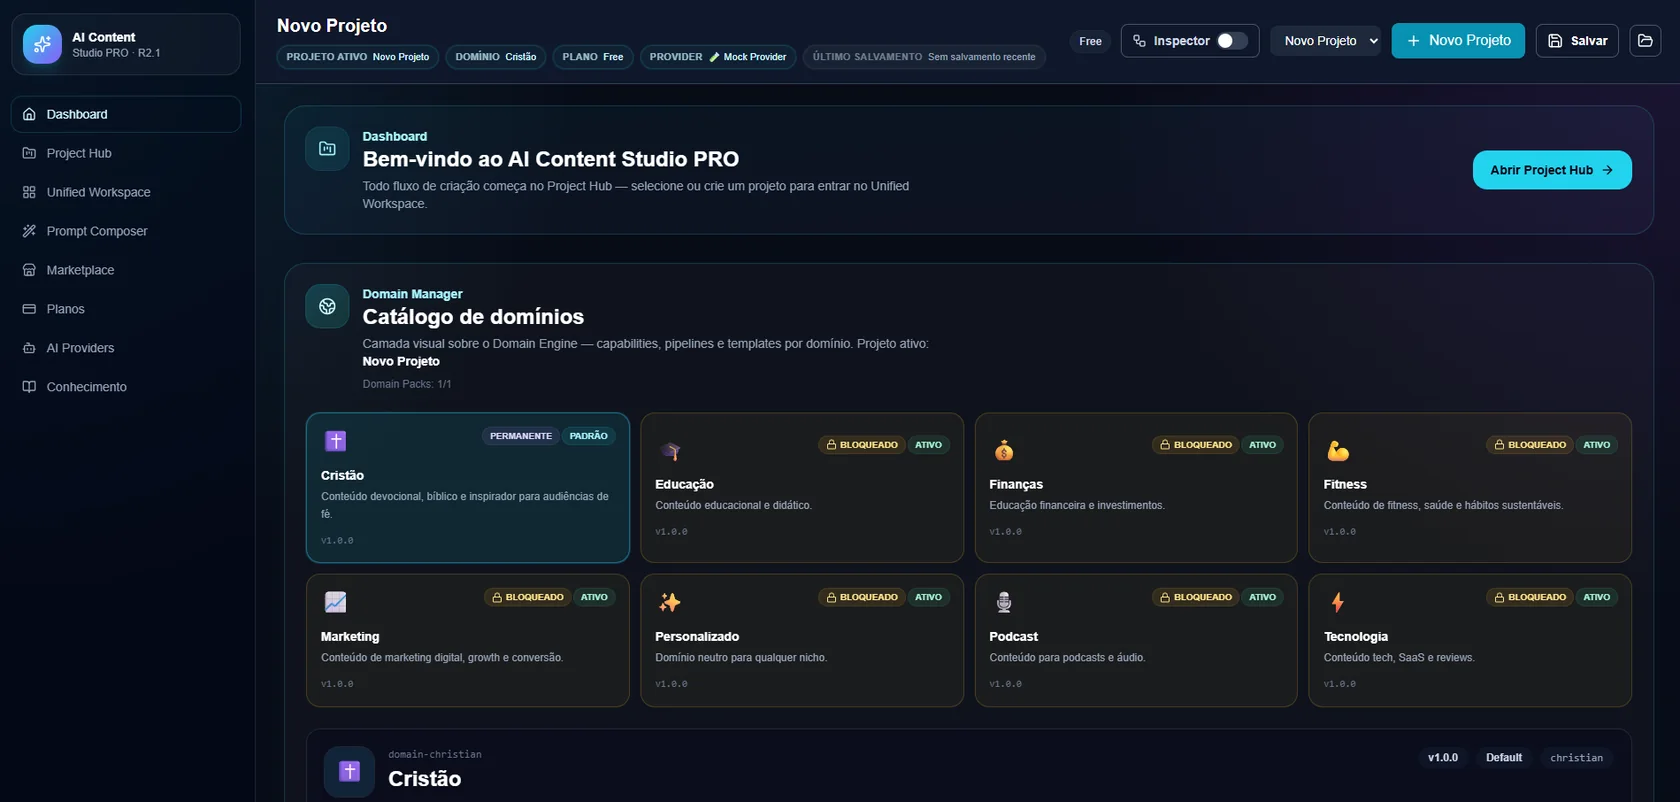Open Conhecimento in the sidebar

126,387
